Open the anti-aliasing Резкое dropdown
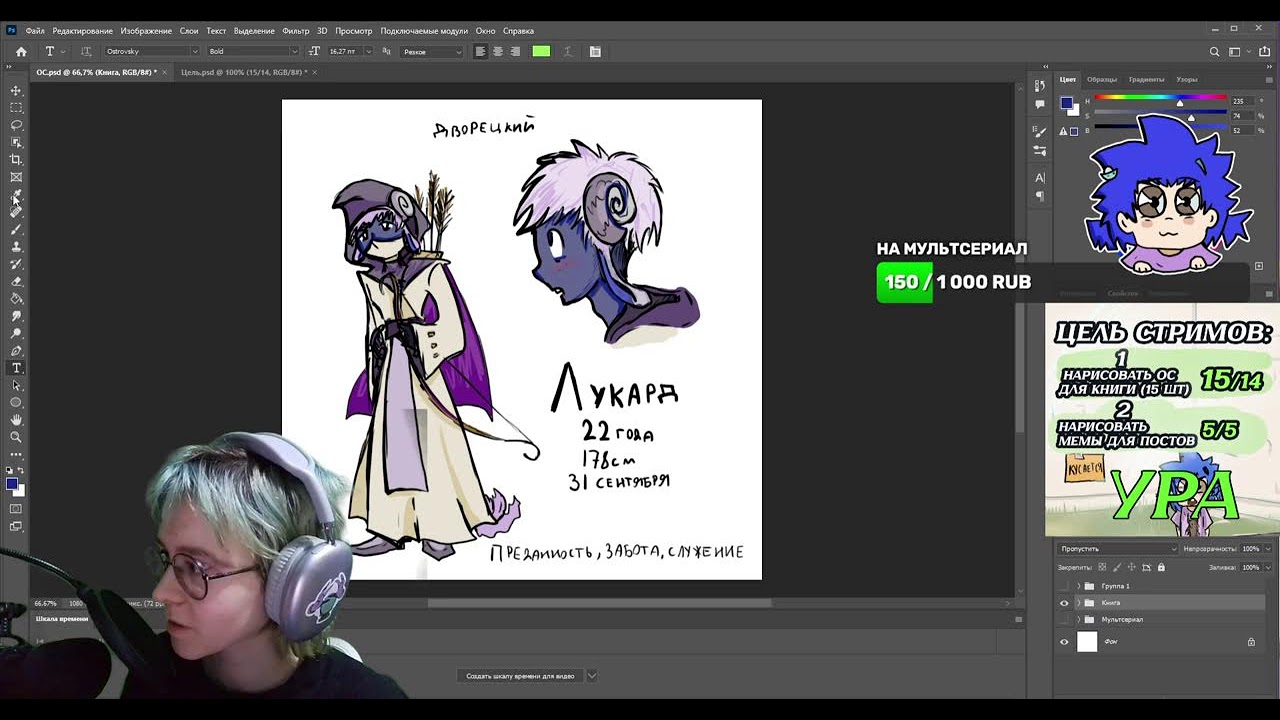 click(x=432, y=51)
